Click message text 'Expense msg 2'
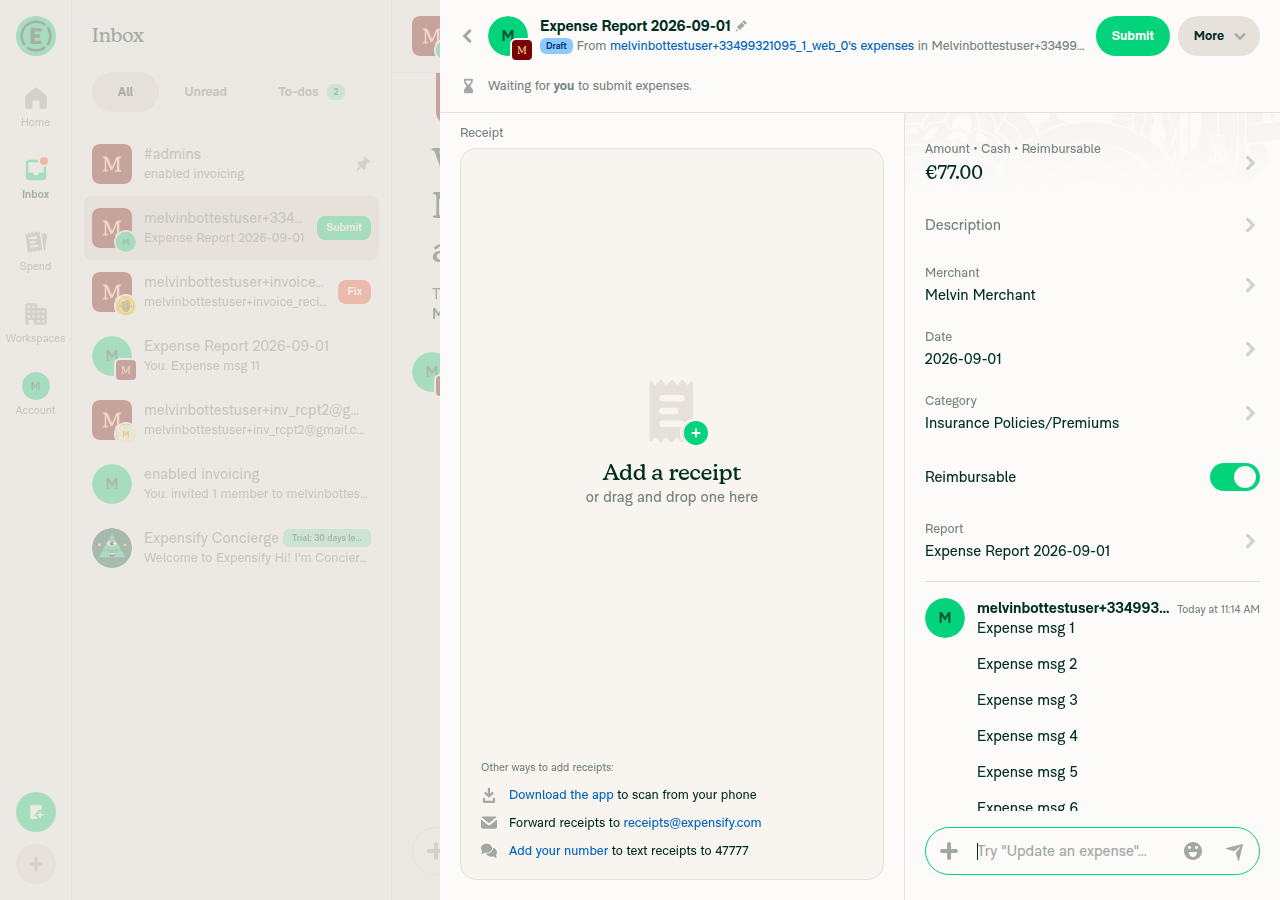 coord(1027,664)
